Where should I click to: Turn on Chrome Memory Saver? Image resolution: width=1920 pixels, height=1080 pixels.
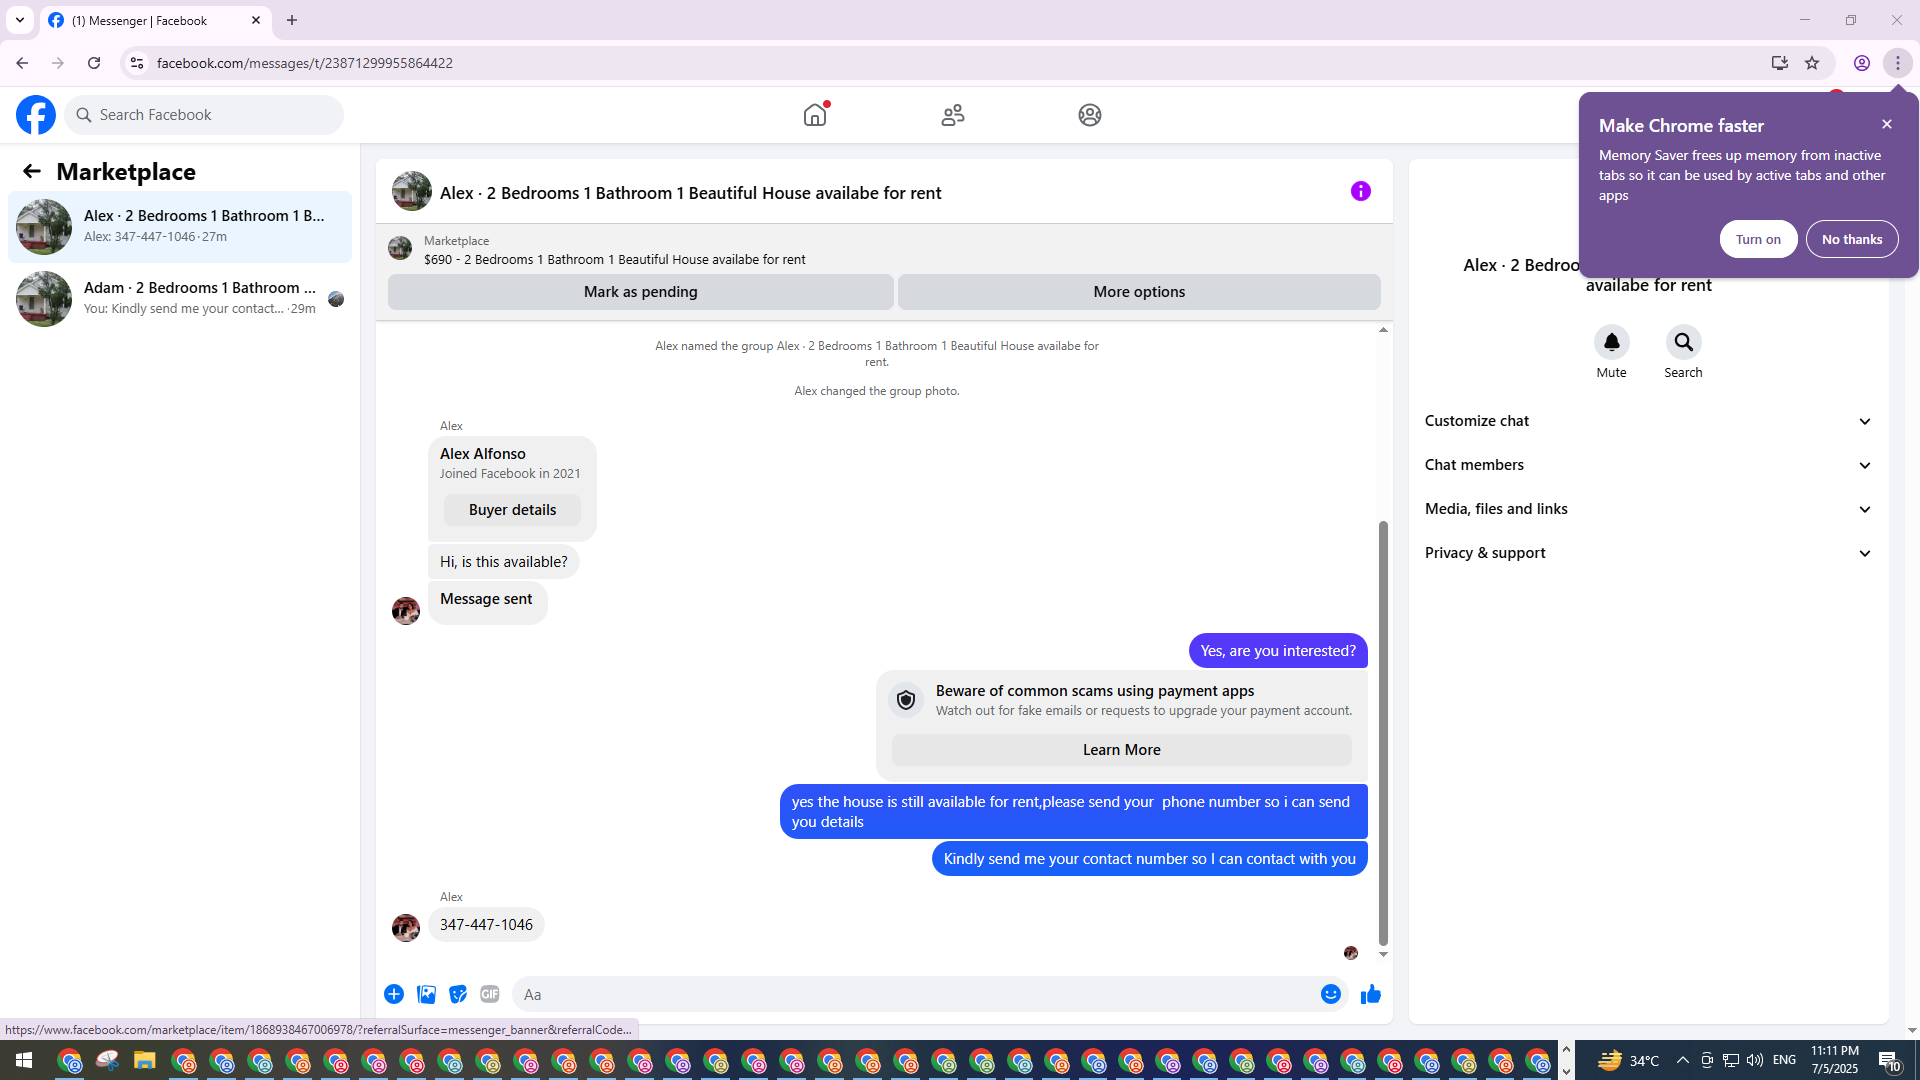1757,239
